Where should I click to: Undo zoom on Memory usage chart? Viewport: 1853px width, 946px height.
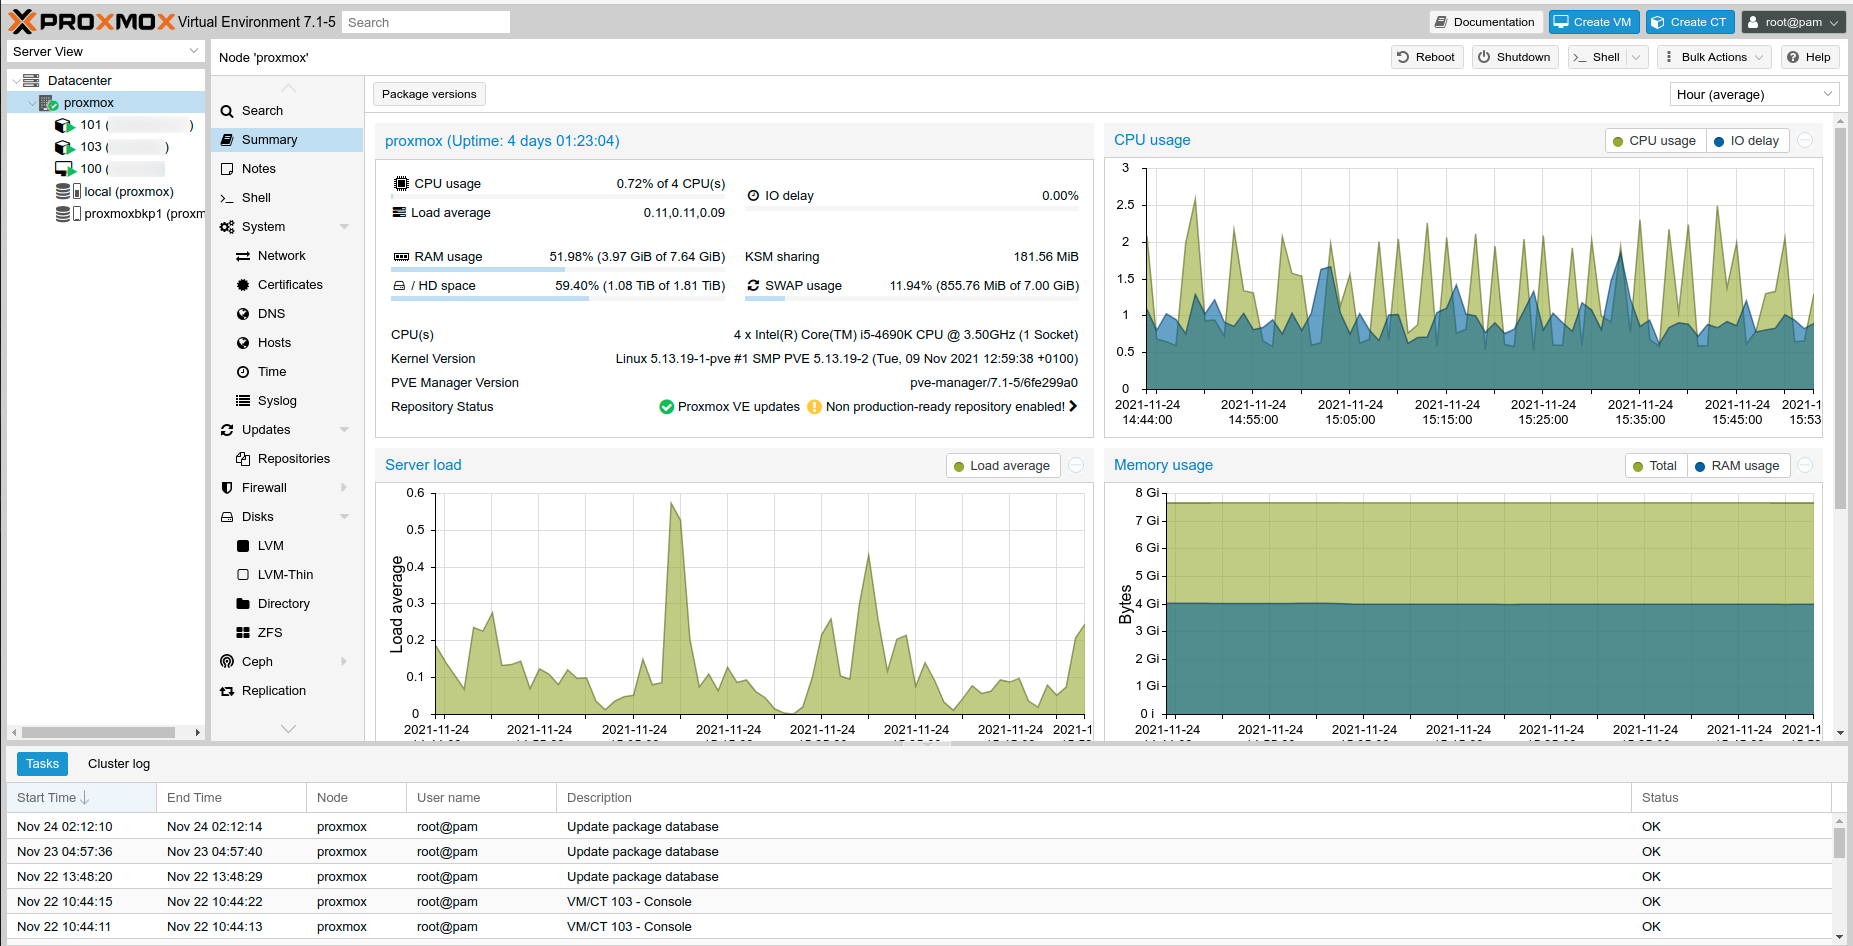[x=1805, y=466]
